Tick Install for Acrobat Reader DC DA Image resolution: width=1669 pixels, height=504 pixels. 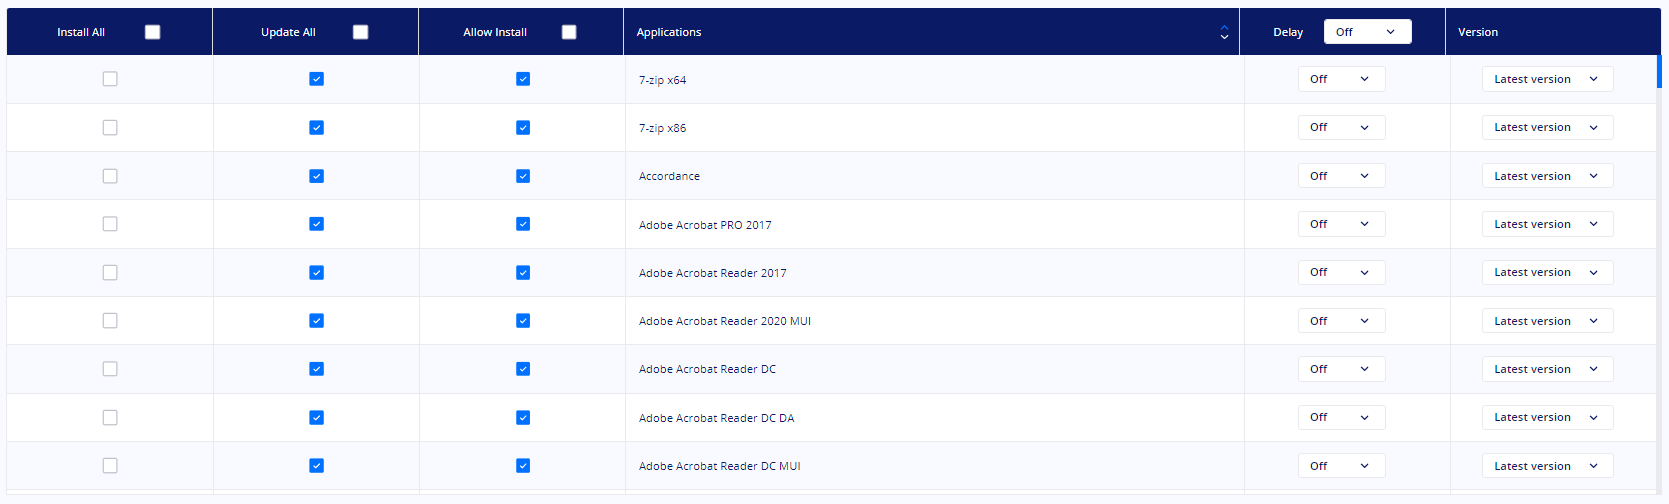tap(110, 417)
